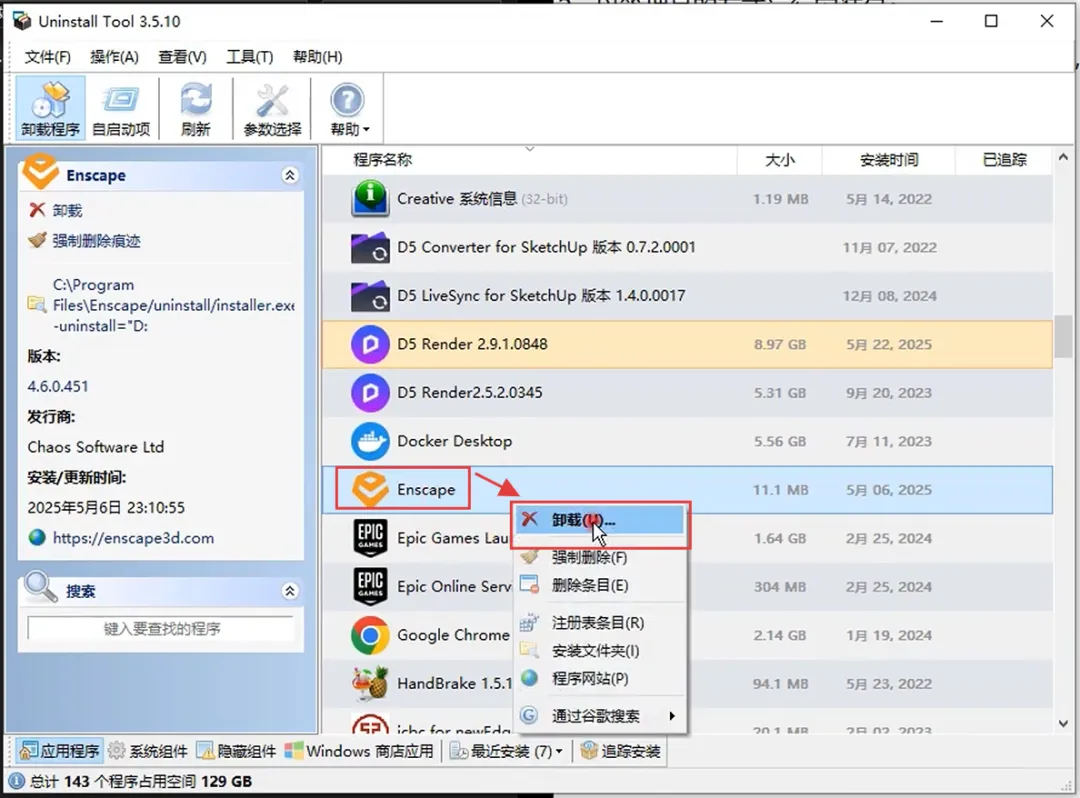
Task: Click the 已追踪 column header
Action: pyautogui.click(x=1004, y=160)
